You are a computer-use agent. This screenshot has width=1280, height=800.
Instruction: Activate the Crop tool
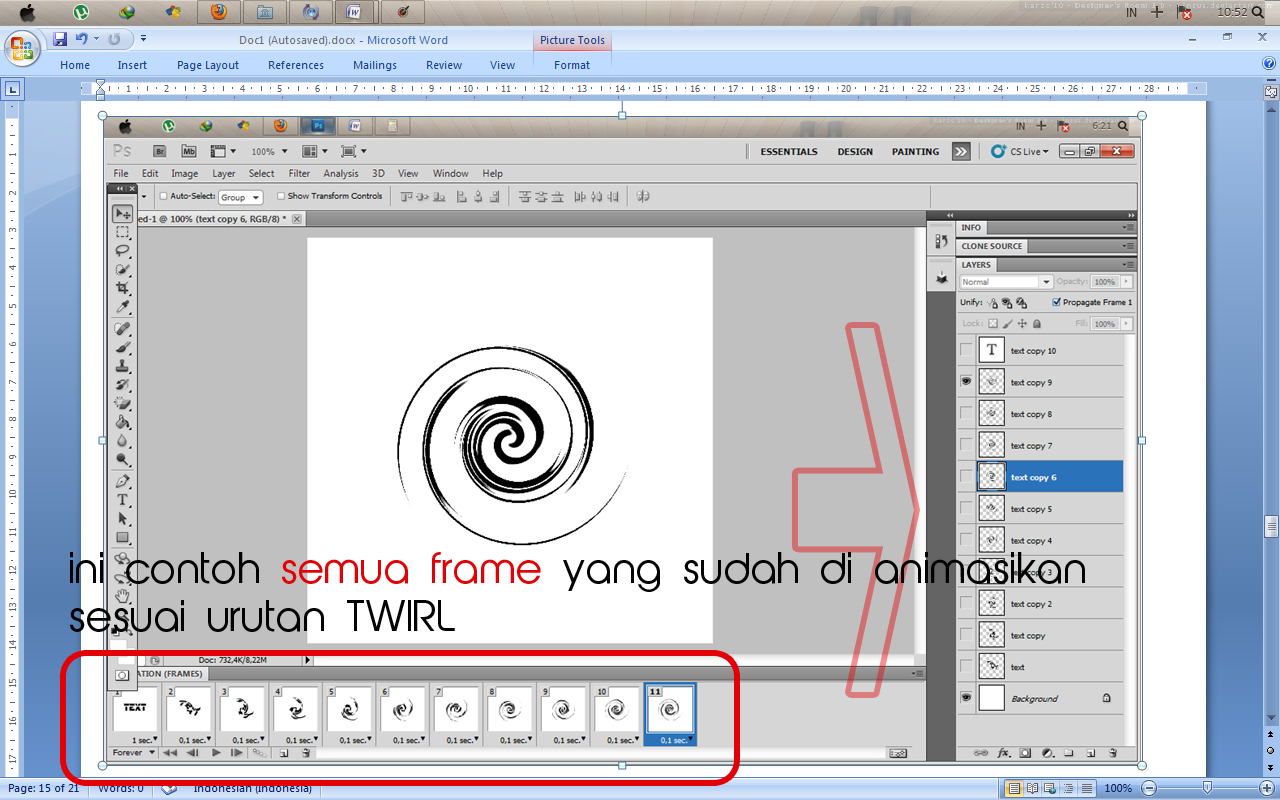click(122, 287)
